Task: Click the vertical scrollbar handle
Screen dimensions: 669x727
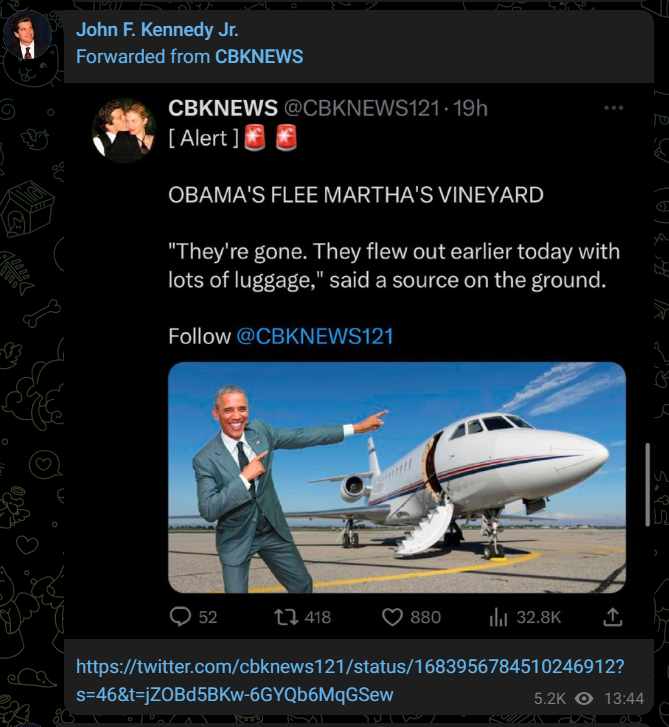Action: click(x=648, y=485)
